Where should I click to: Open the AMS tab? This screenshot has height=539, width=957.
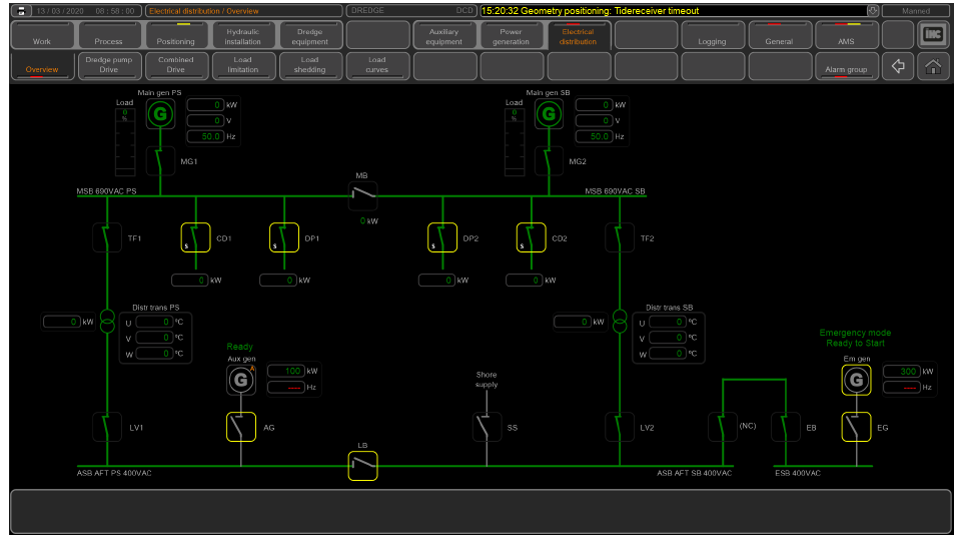[847, 35]
